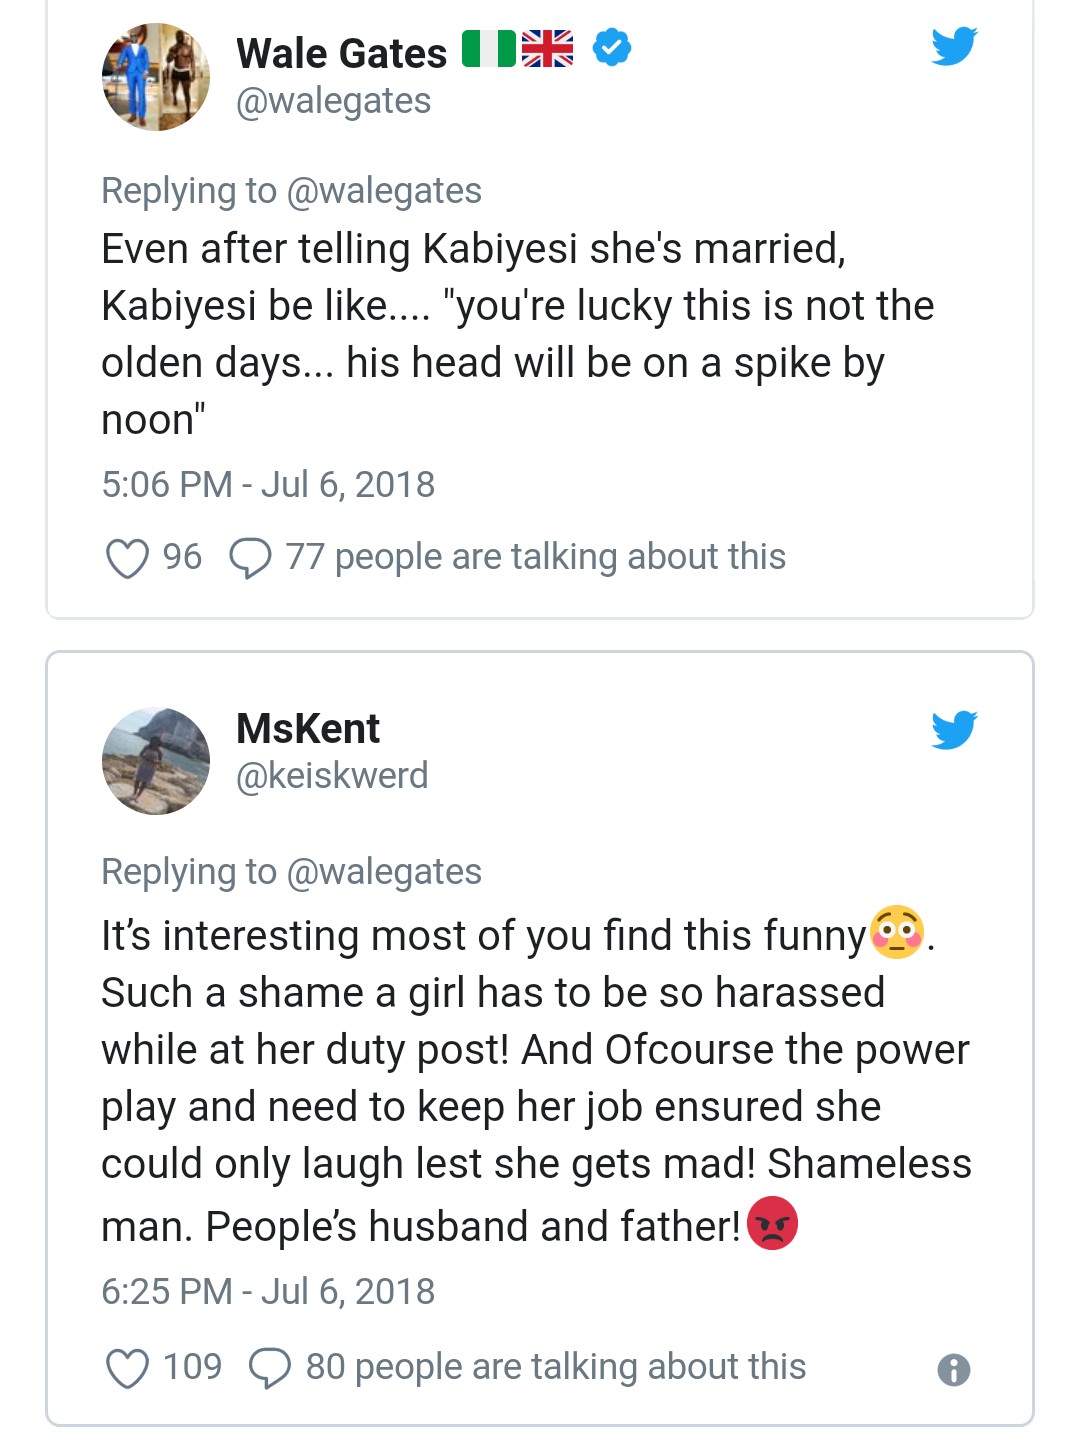Visit the @keiskwerd handle
This screenshot has height=1446, width=1080.
[x=332, y=776]
